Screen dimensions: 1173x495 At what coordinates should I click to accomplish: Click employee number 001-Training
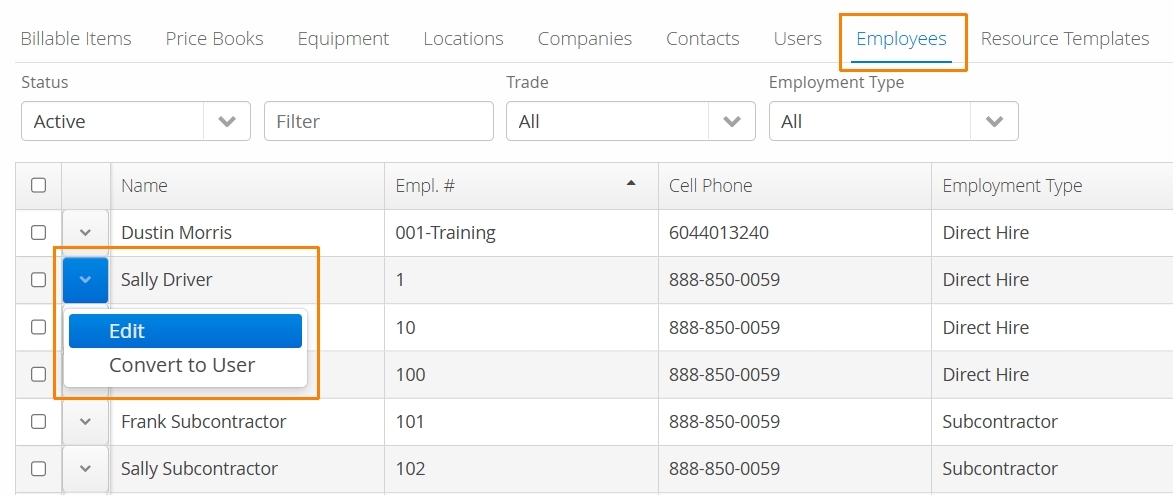click(x=446, y=233)
